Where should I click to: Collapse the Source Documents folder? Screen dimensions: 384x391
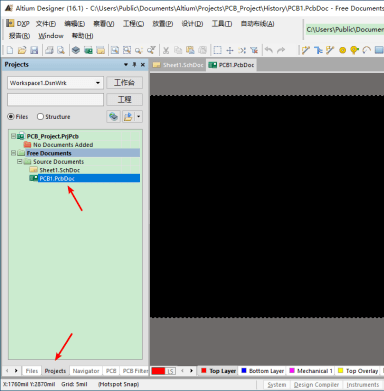(x=20, y=161)
